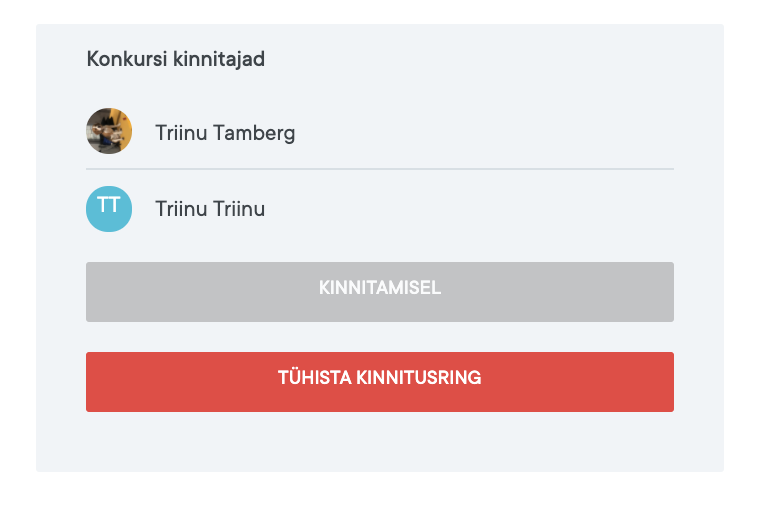Viewport: 780px width, 526px height.
Task: Open the Triinu Tamberg approver row
Action: 400,132
